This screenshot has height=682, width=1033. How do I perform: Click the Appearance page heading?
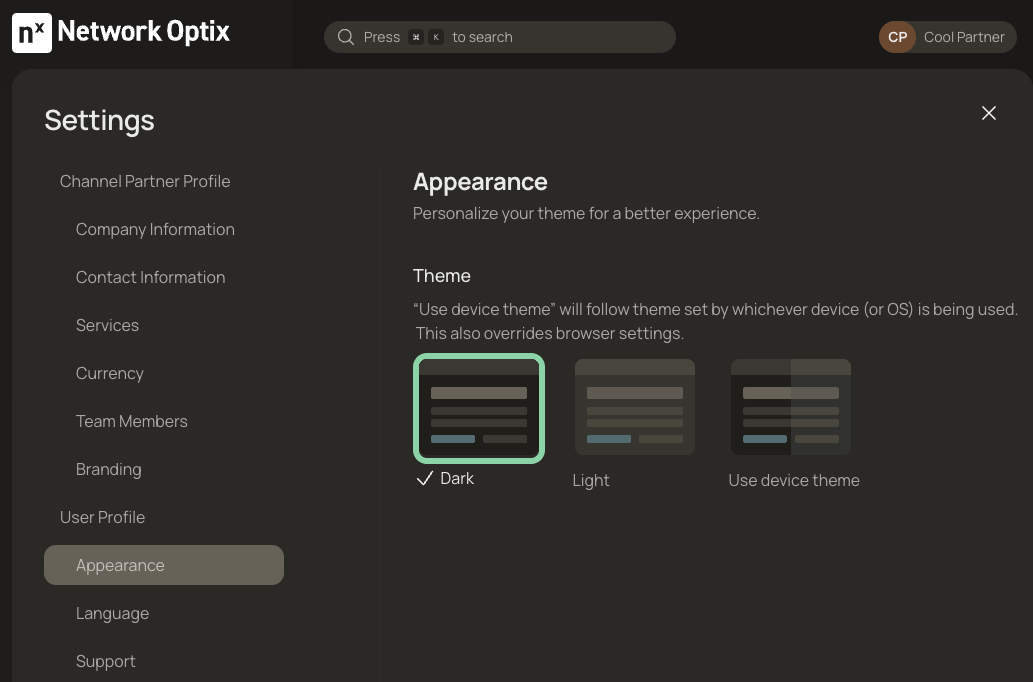coord(480,182)
